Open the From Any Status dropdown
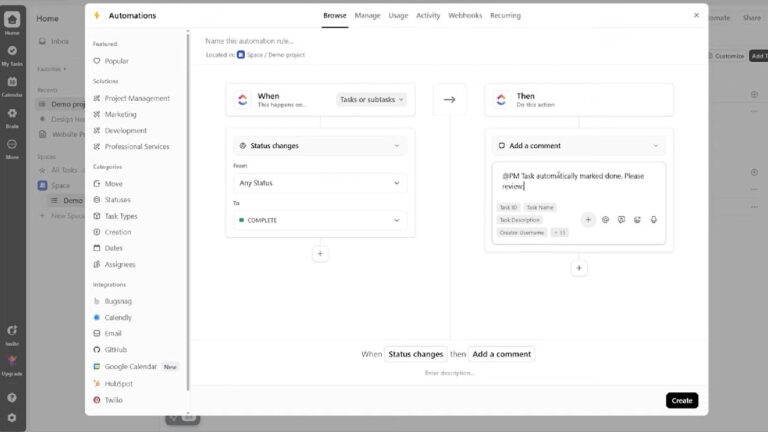Image resolution: width=768 pixels, height=432 pixels. [x=320, y=183]
